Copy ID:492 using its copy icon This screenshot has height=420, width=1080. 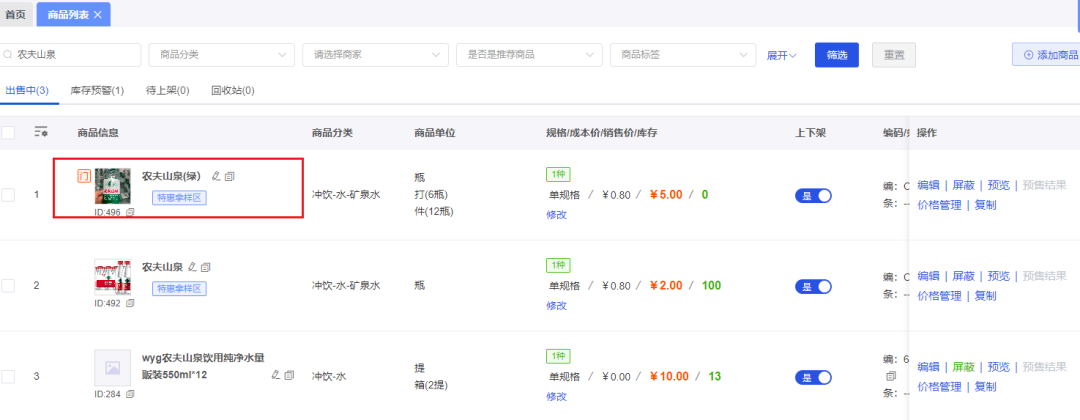tap(130, 303)
